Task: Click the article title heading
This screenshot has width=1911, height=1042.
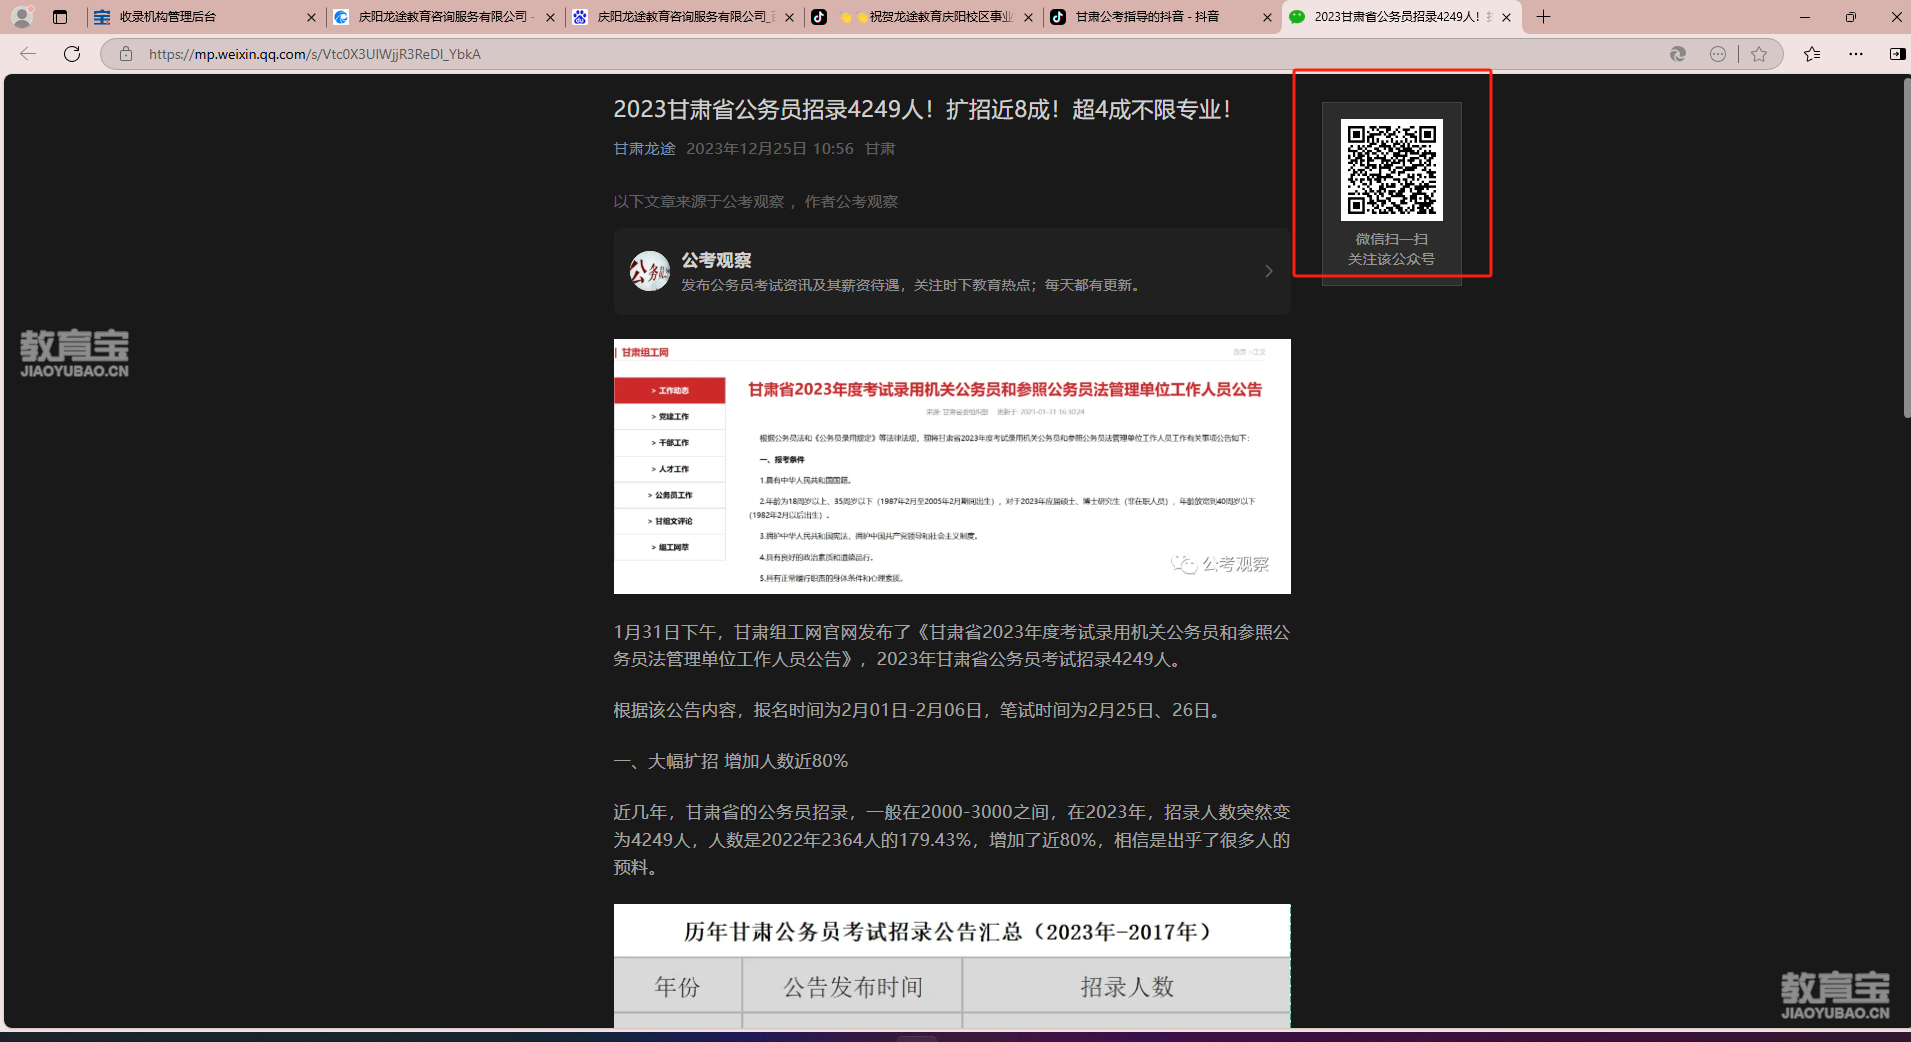Action: [922, 109]
